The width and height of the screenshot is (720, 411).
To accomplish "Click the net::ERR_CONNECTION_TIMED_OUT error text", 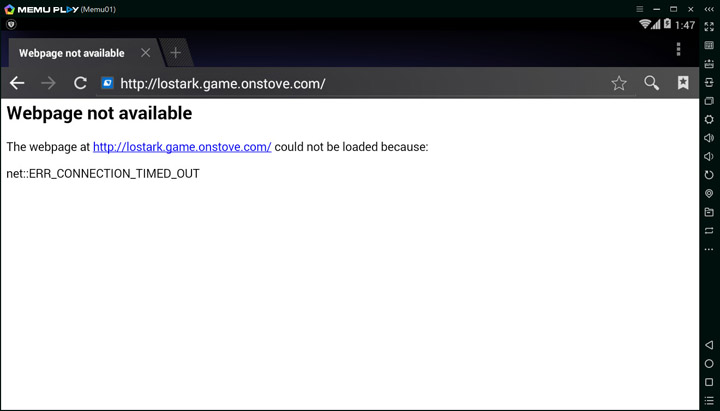I will 103,174.
